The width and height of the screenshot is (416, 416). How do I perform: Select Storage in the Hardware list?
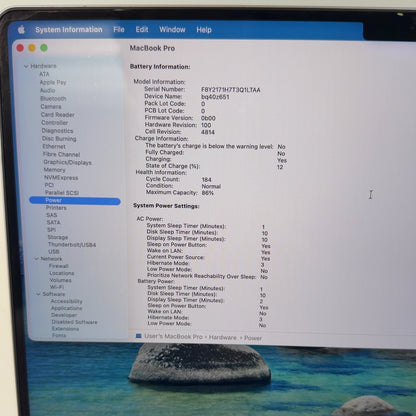click(58, 237)
